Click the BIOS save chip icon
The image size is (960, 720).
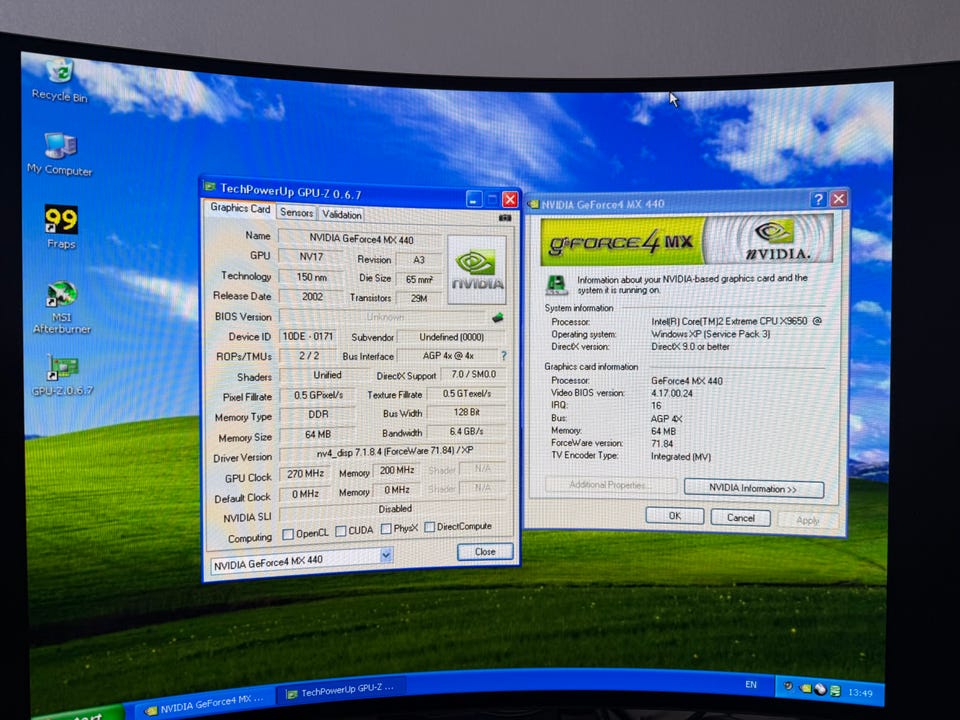click(x=498, y=318)
